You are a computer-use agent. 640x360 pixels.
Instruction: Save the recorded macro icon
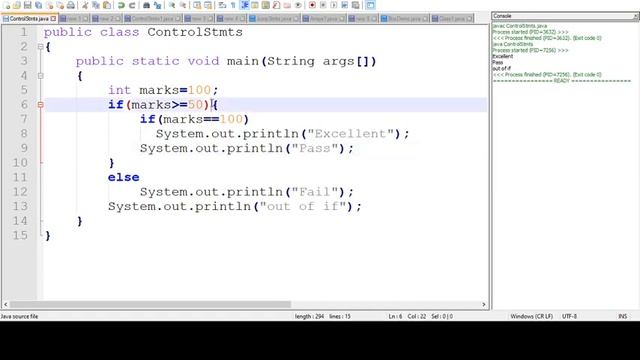(356, 5)
